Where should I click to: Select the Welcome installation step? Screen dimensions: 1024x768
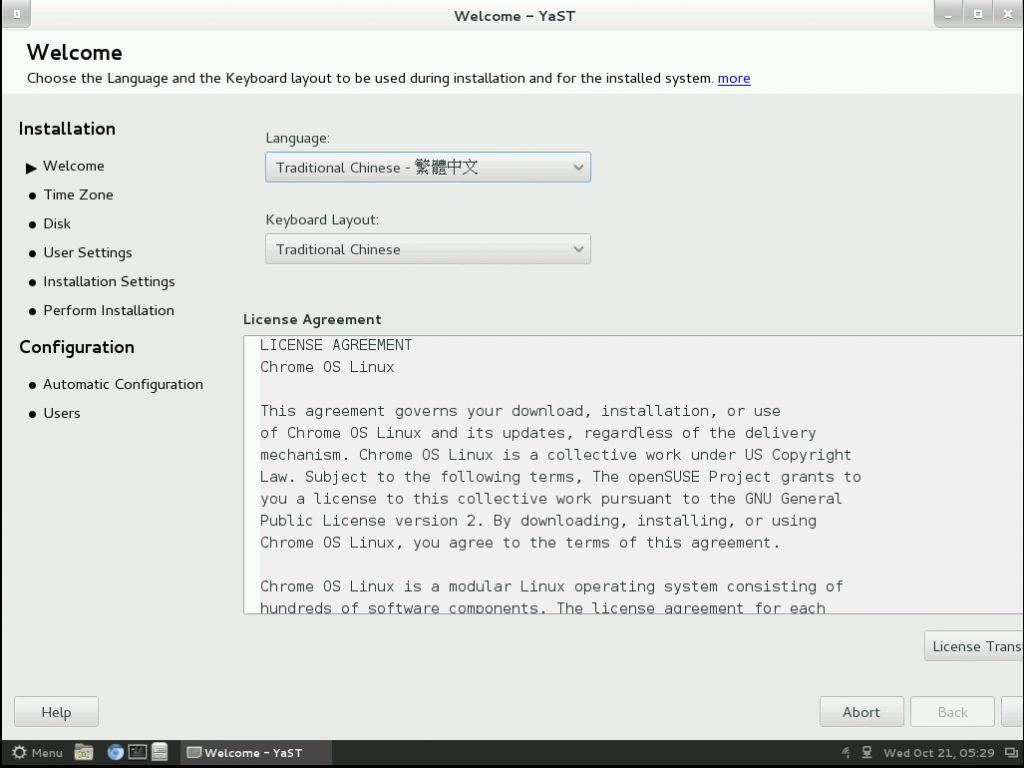[x=73, y=166]
